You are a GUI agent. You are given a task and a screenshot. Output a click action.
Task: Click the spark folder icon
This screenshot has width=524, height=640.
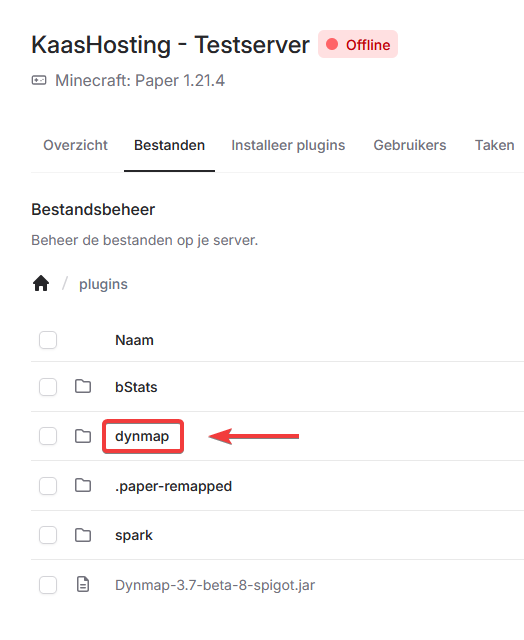click(x=83, y=535)
